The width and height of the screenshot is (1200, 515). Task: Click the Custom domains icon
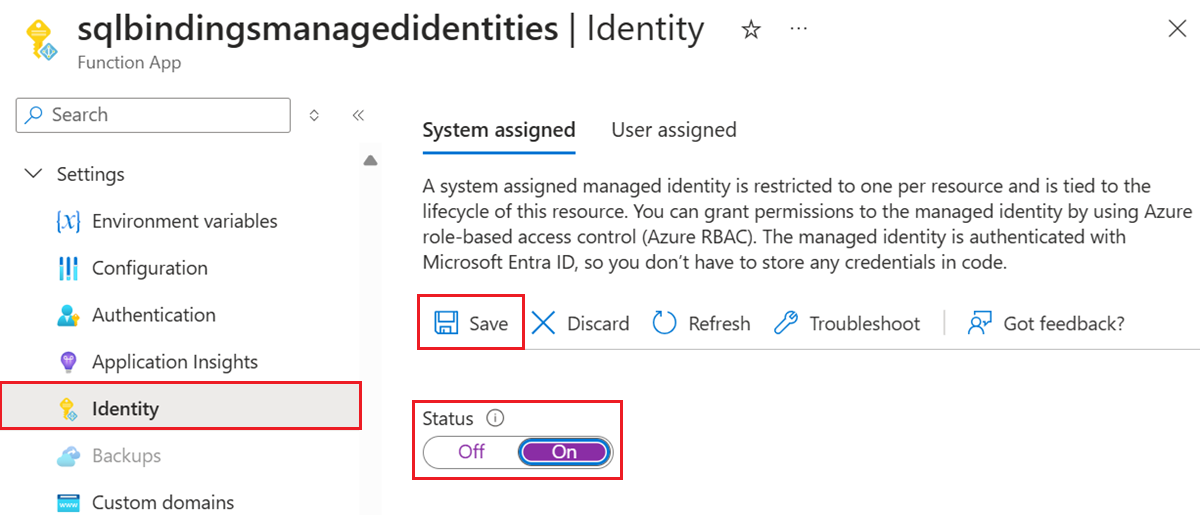(x=68, y=502)
